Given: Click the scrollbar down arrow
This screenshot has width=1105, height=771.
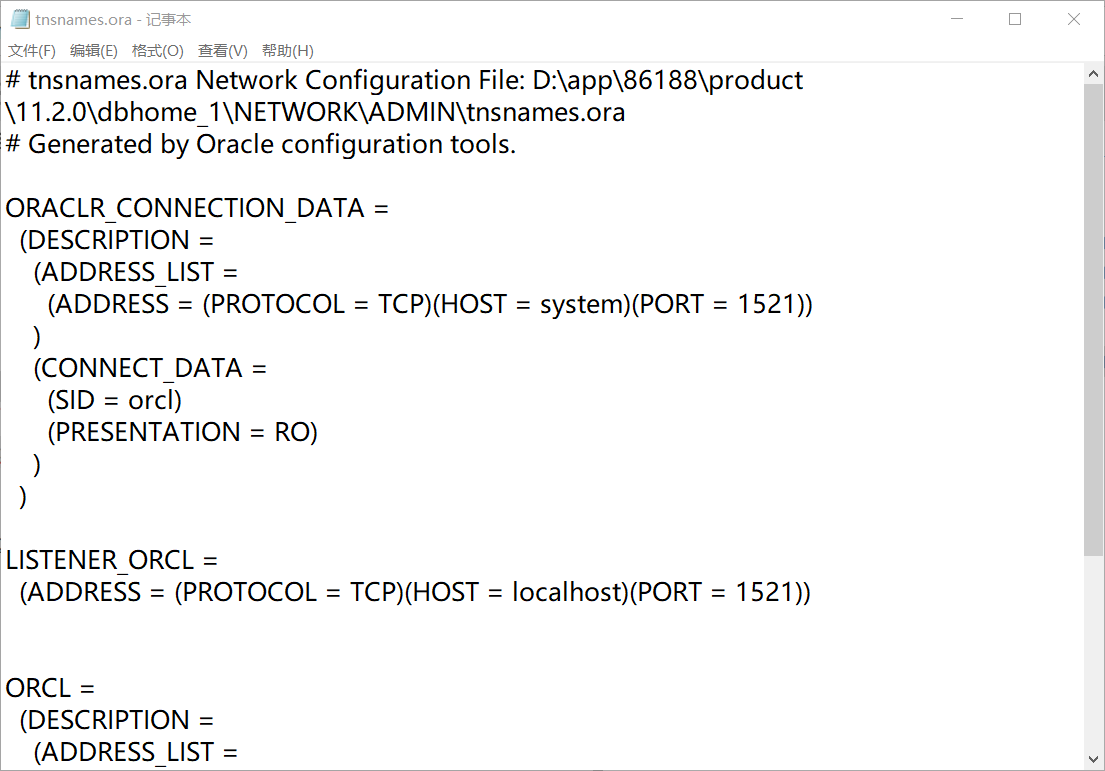Looking at the screenshot, I should click(1094, 757).
